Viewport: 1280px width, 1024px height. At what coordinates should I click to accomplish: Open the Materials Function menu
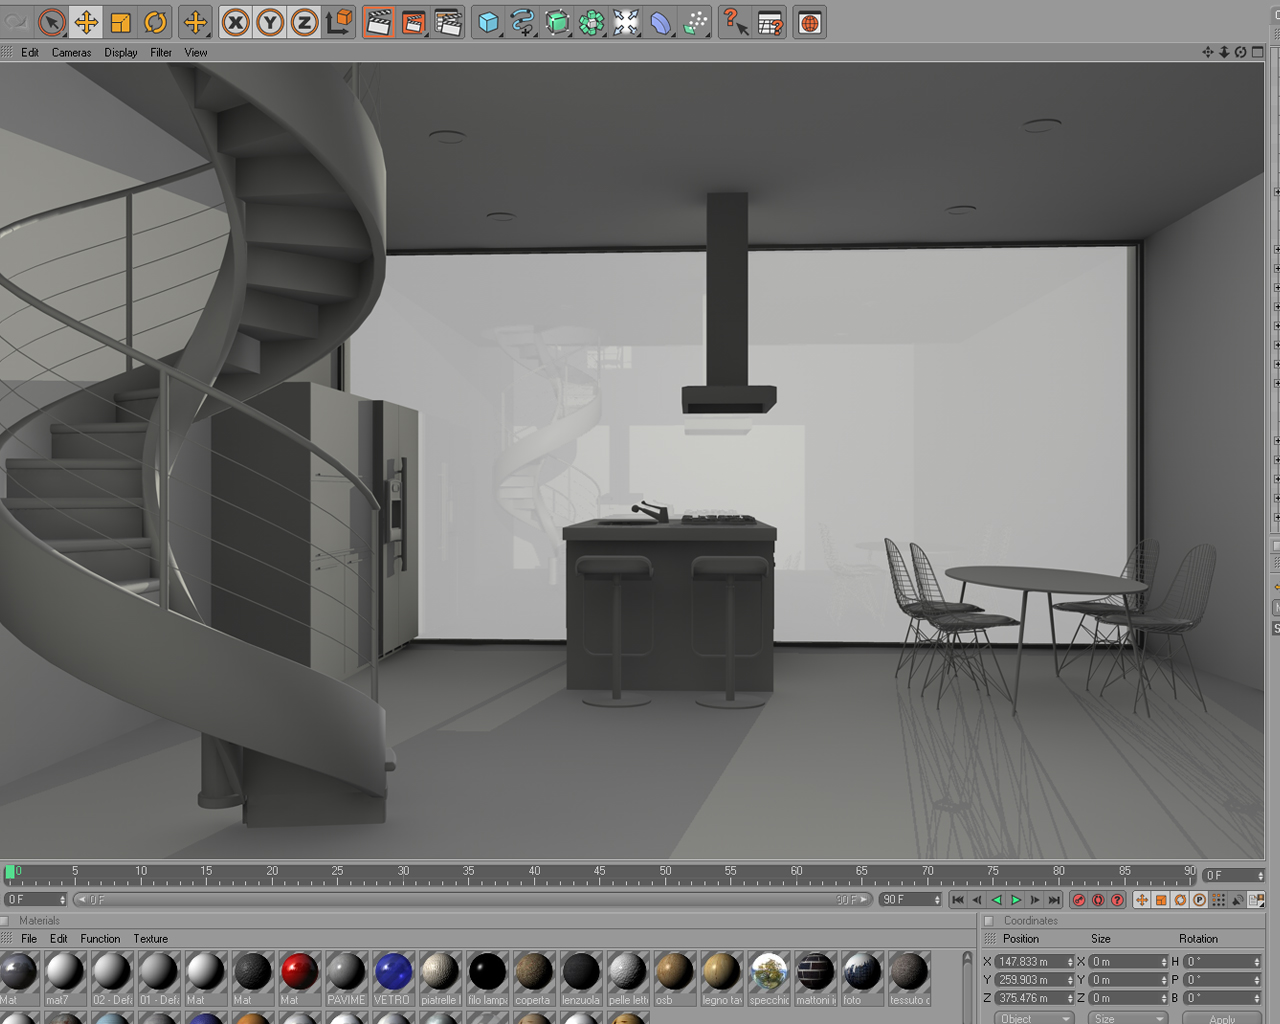click(x=100, y=938)
